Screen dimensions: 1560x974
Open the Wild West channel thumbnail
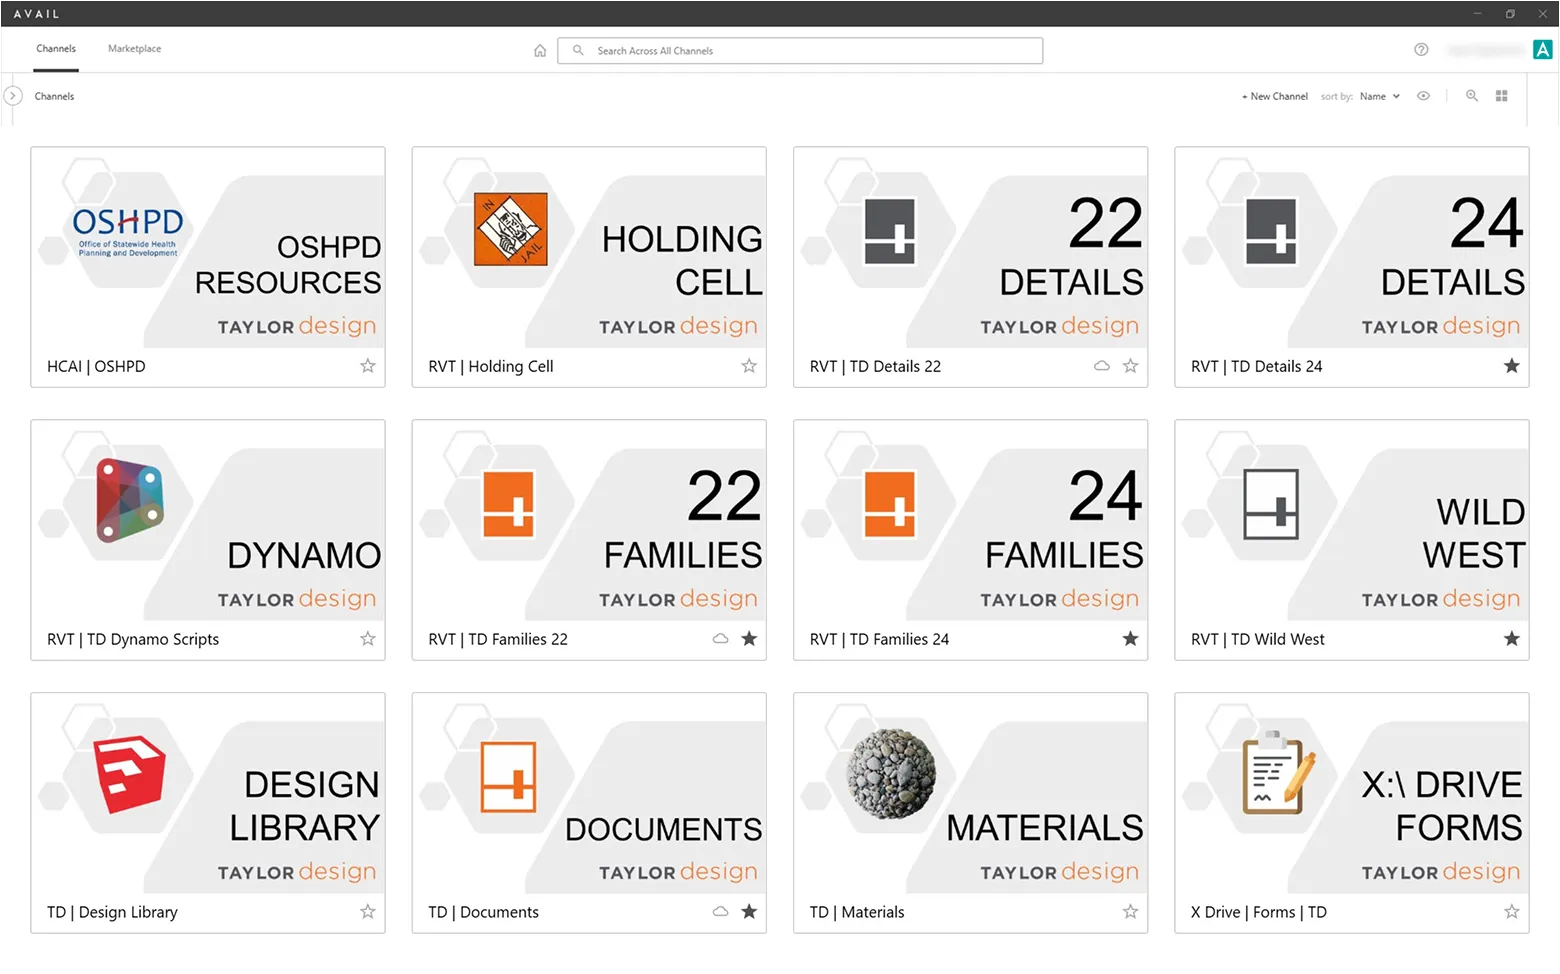[1352, 521]
